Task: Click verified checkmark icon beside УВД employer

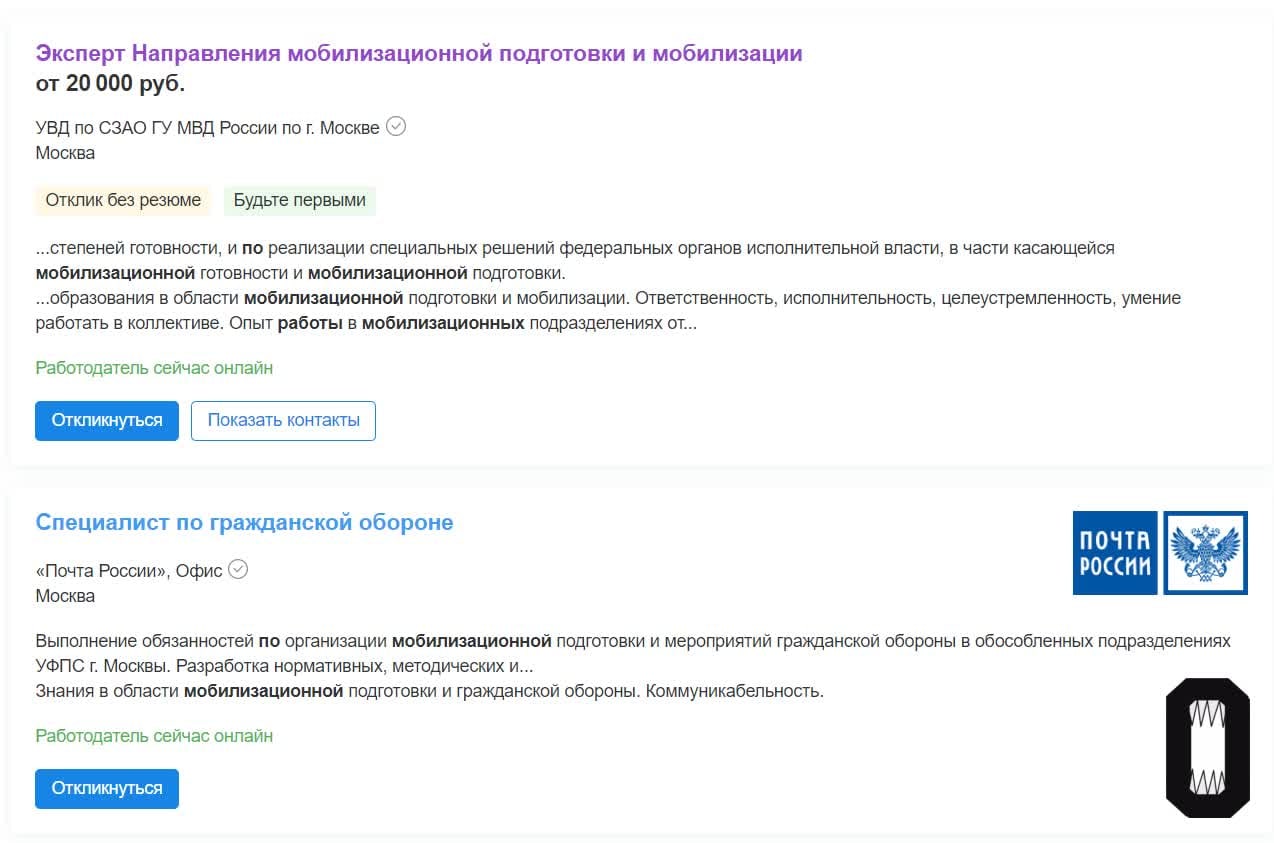Action: coord(396,127)
